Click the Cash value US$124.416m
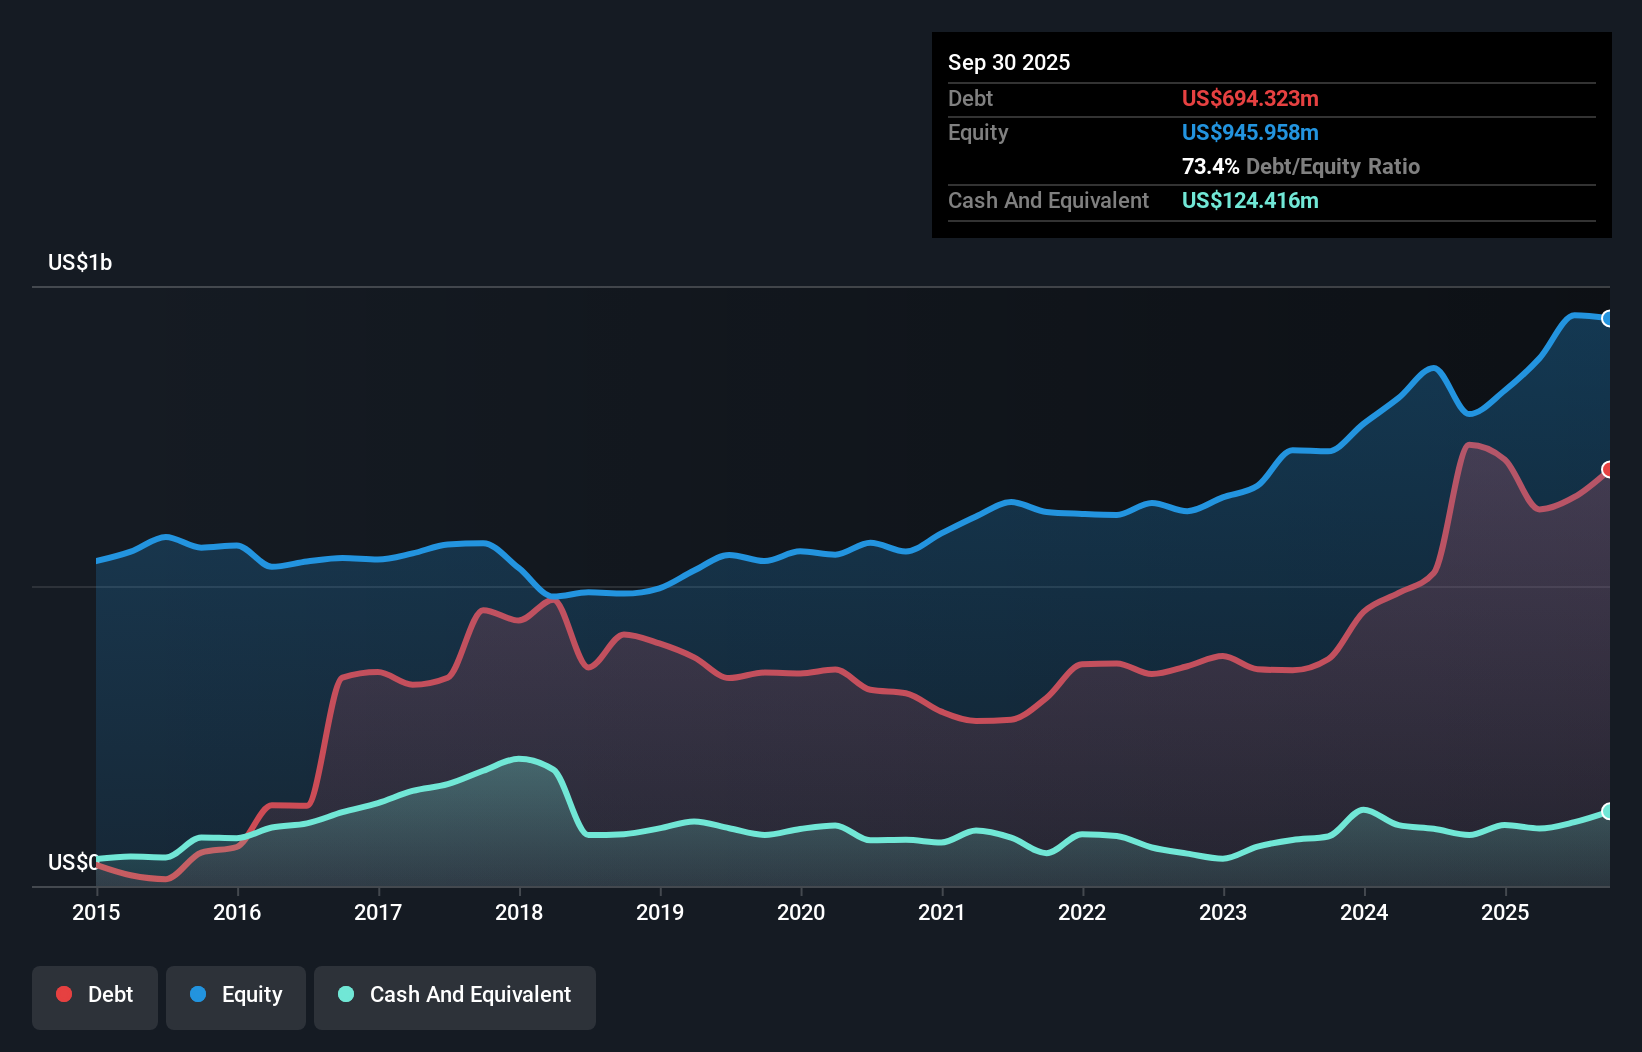This screenshot has width=1642, height=1052. pos(1250,200)
